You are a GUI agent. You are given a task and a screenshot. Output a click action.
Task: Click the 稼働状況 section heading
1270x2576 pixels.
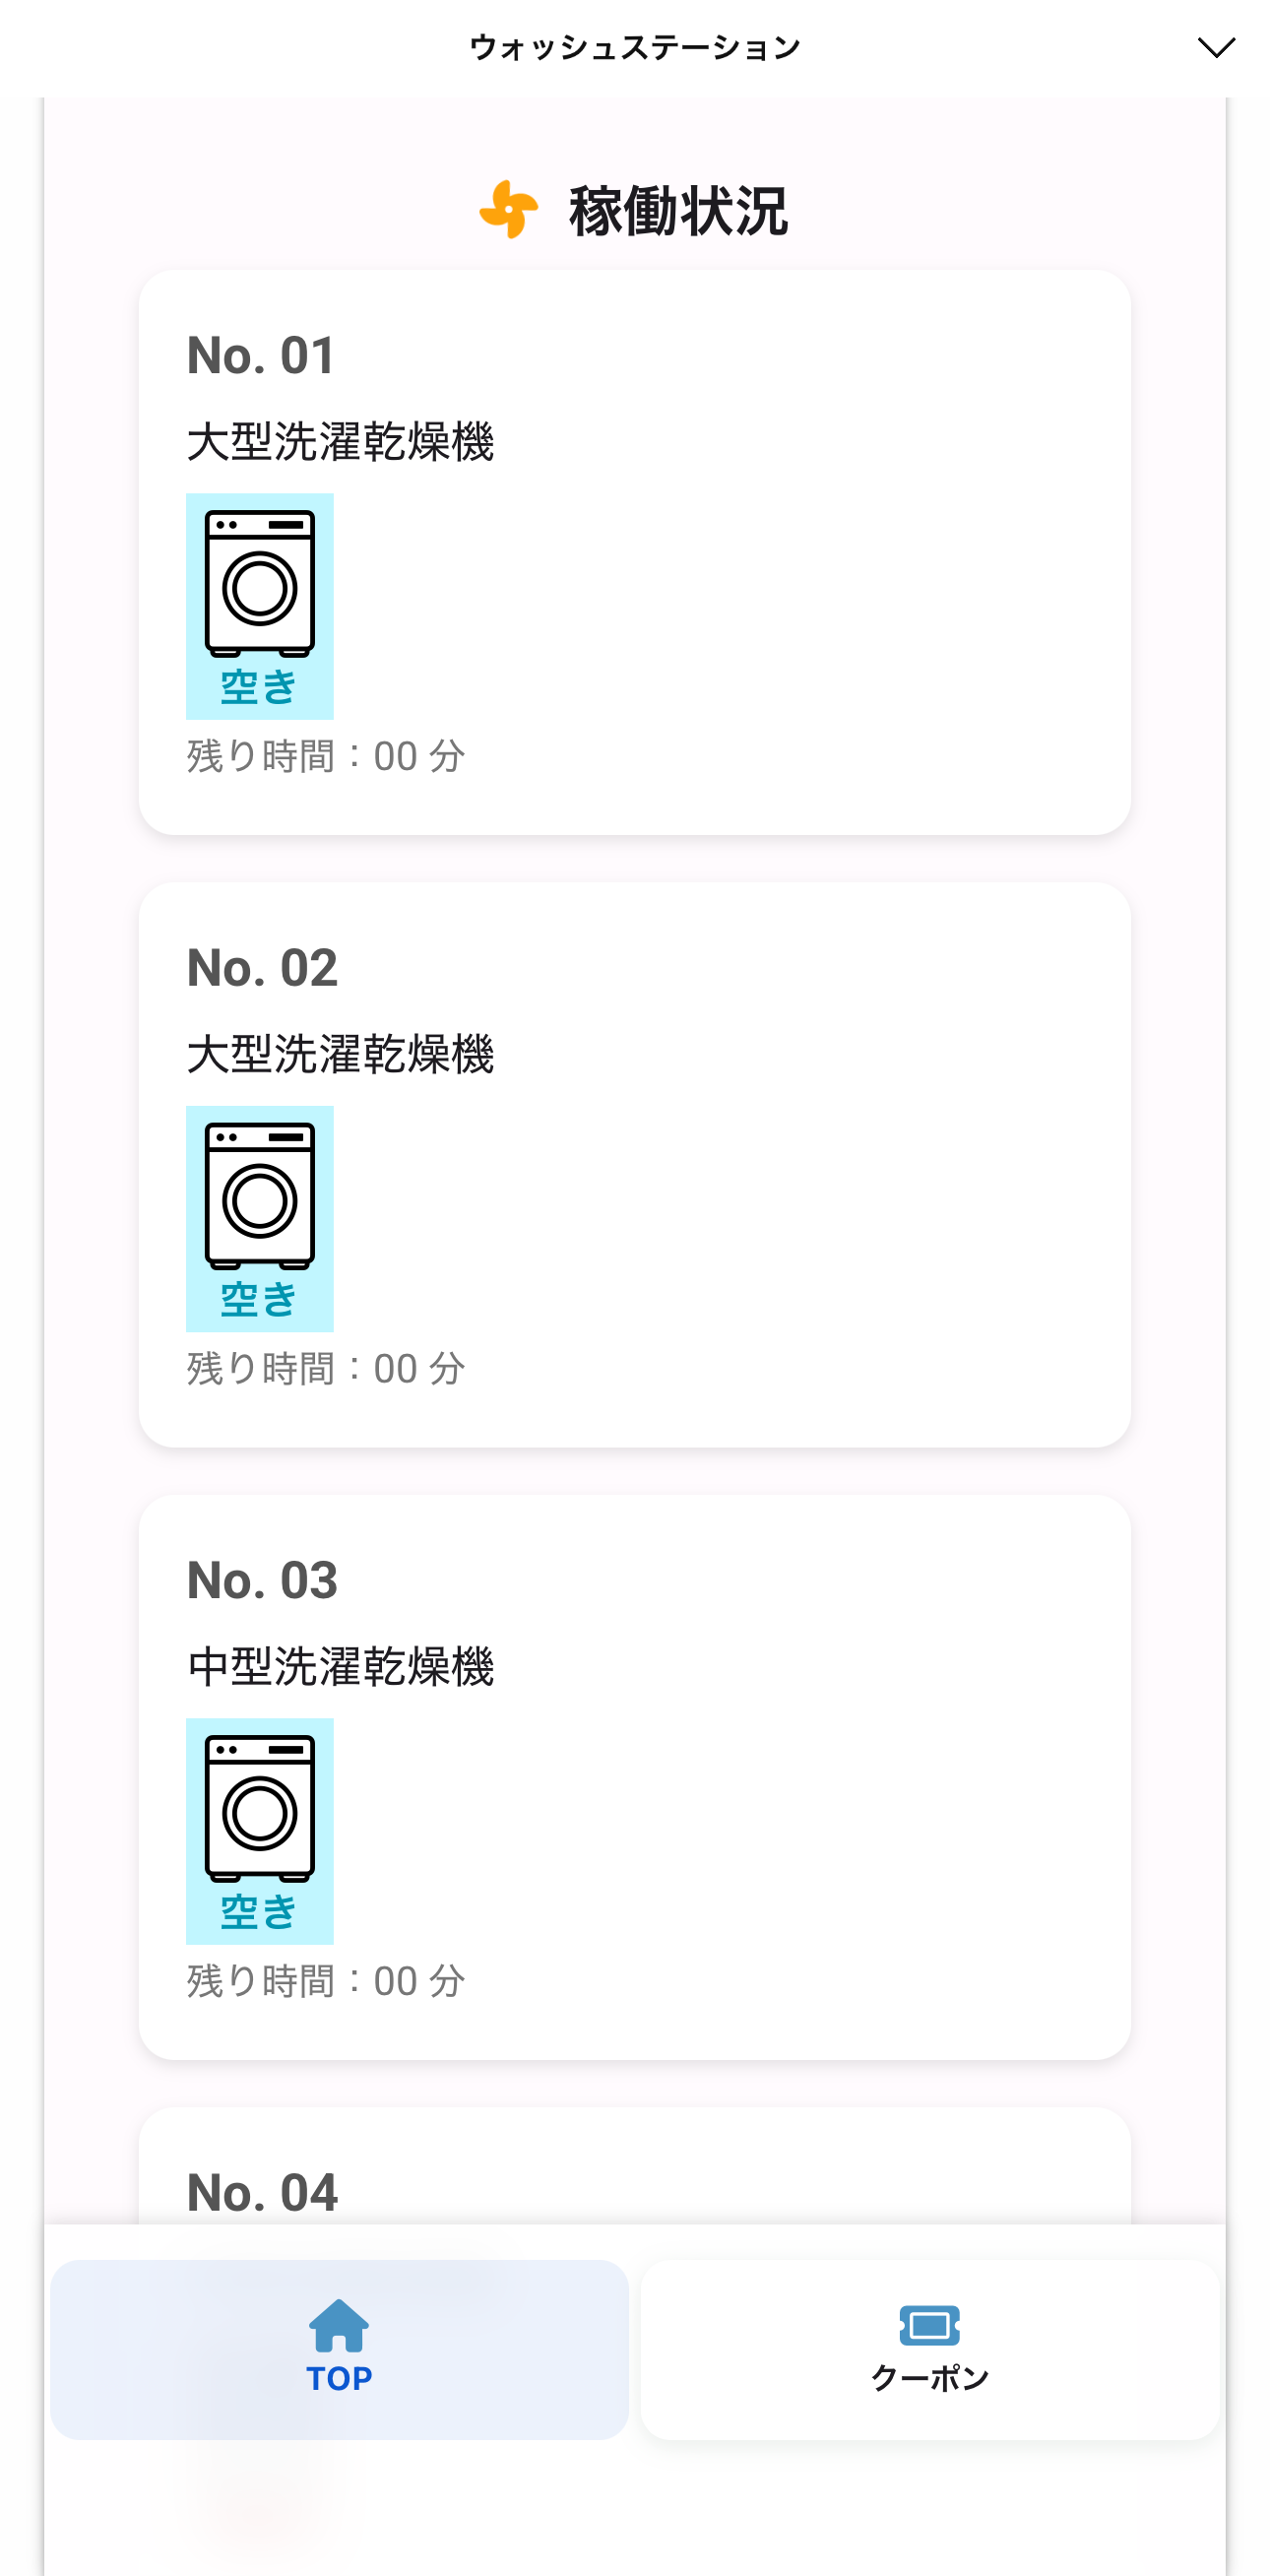(678, 211)
